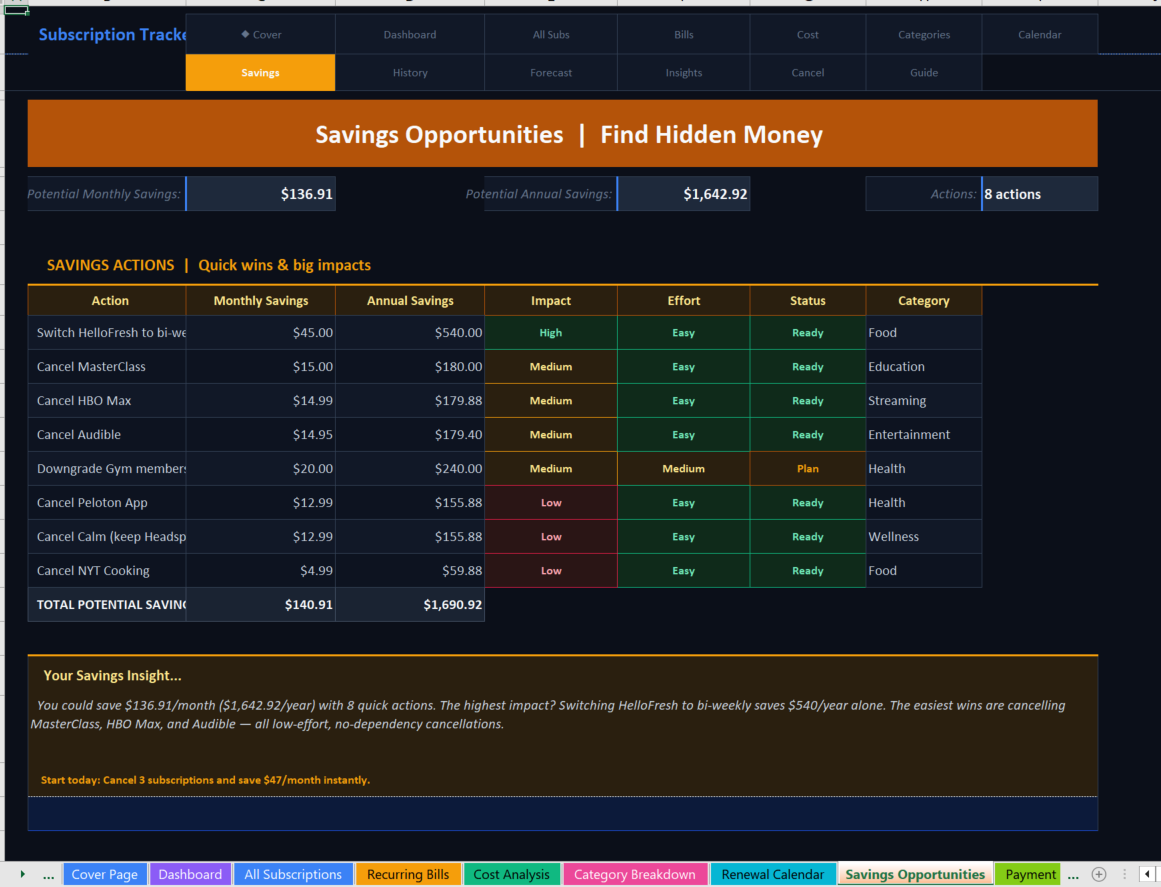1161x887 pixels.
Task: Open the Bills navigation button
Action: tap(683, 34)
